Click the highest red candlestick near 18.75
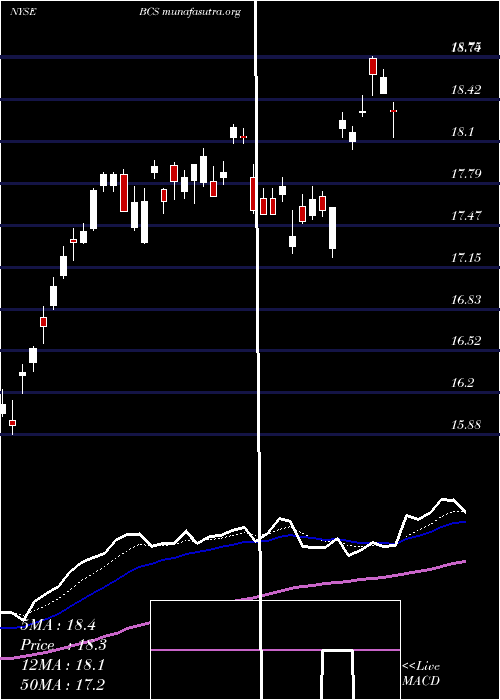500x700 pixels. (373, 67)
